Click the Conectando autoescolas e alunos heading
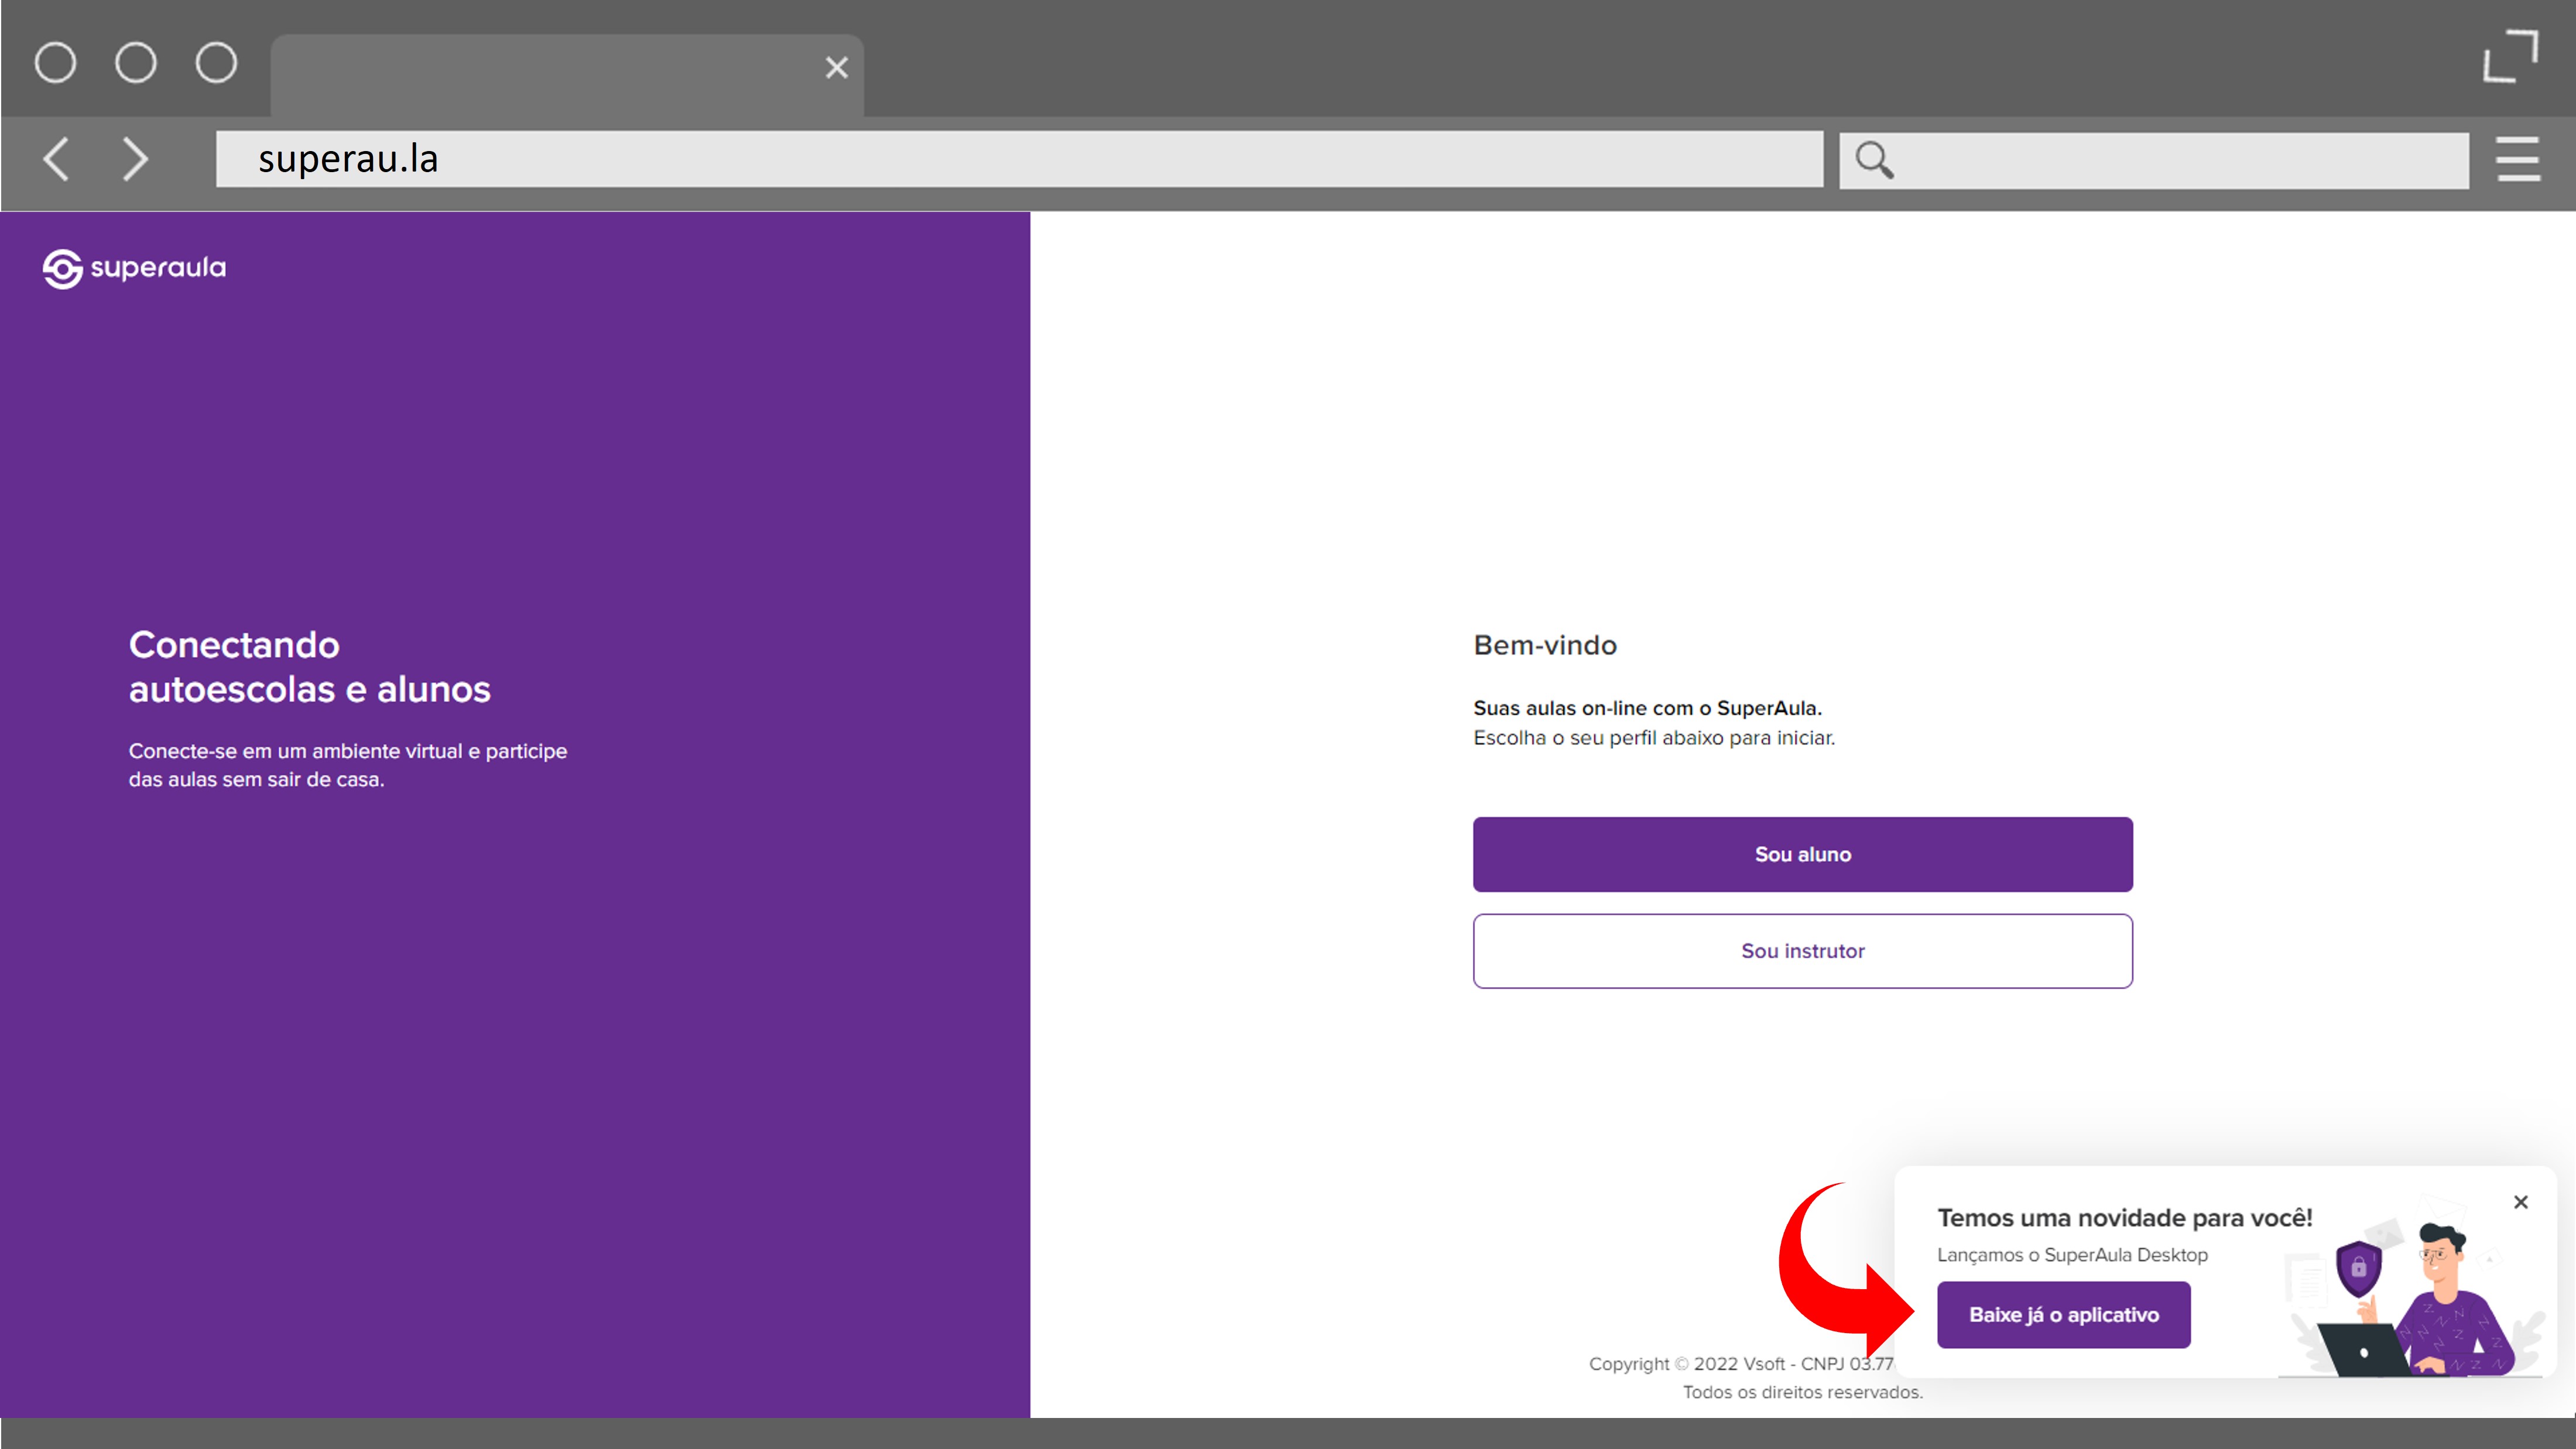Screen dimensions: 2576x1449 coord(309,667)
